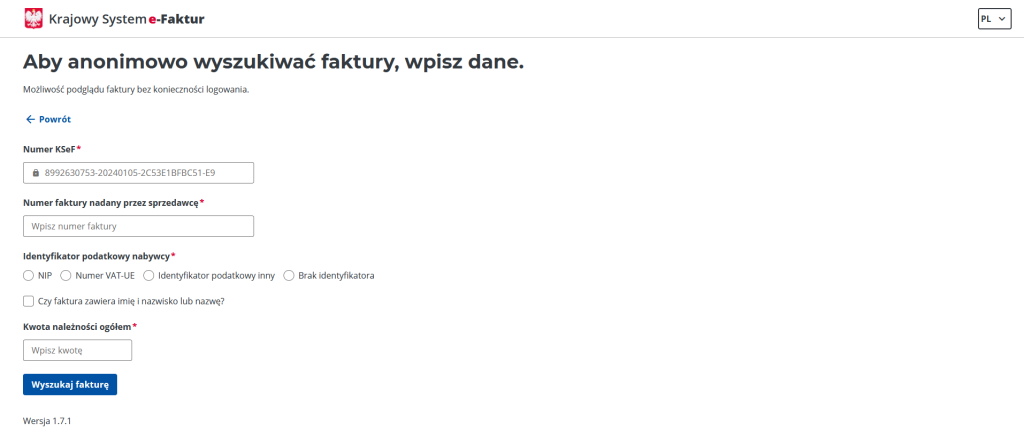Click the back arrow beside Powrót

(x=29, y=119)
